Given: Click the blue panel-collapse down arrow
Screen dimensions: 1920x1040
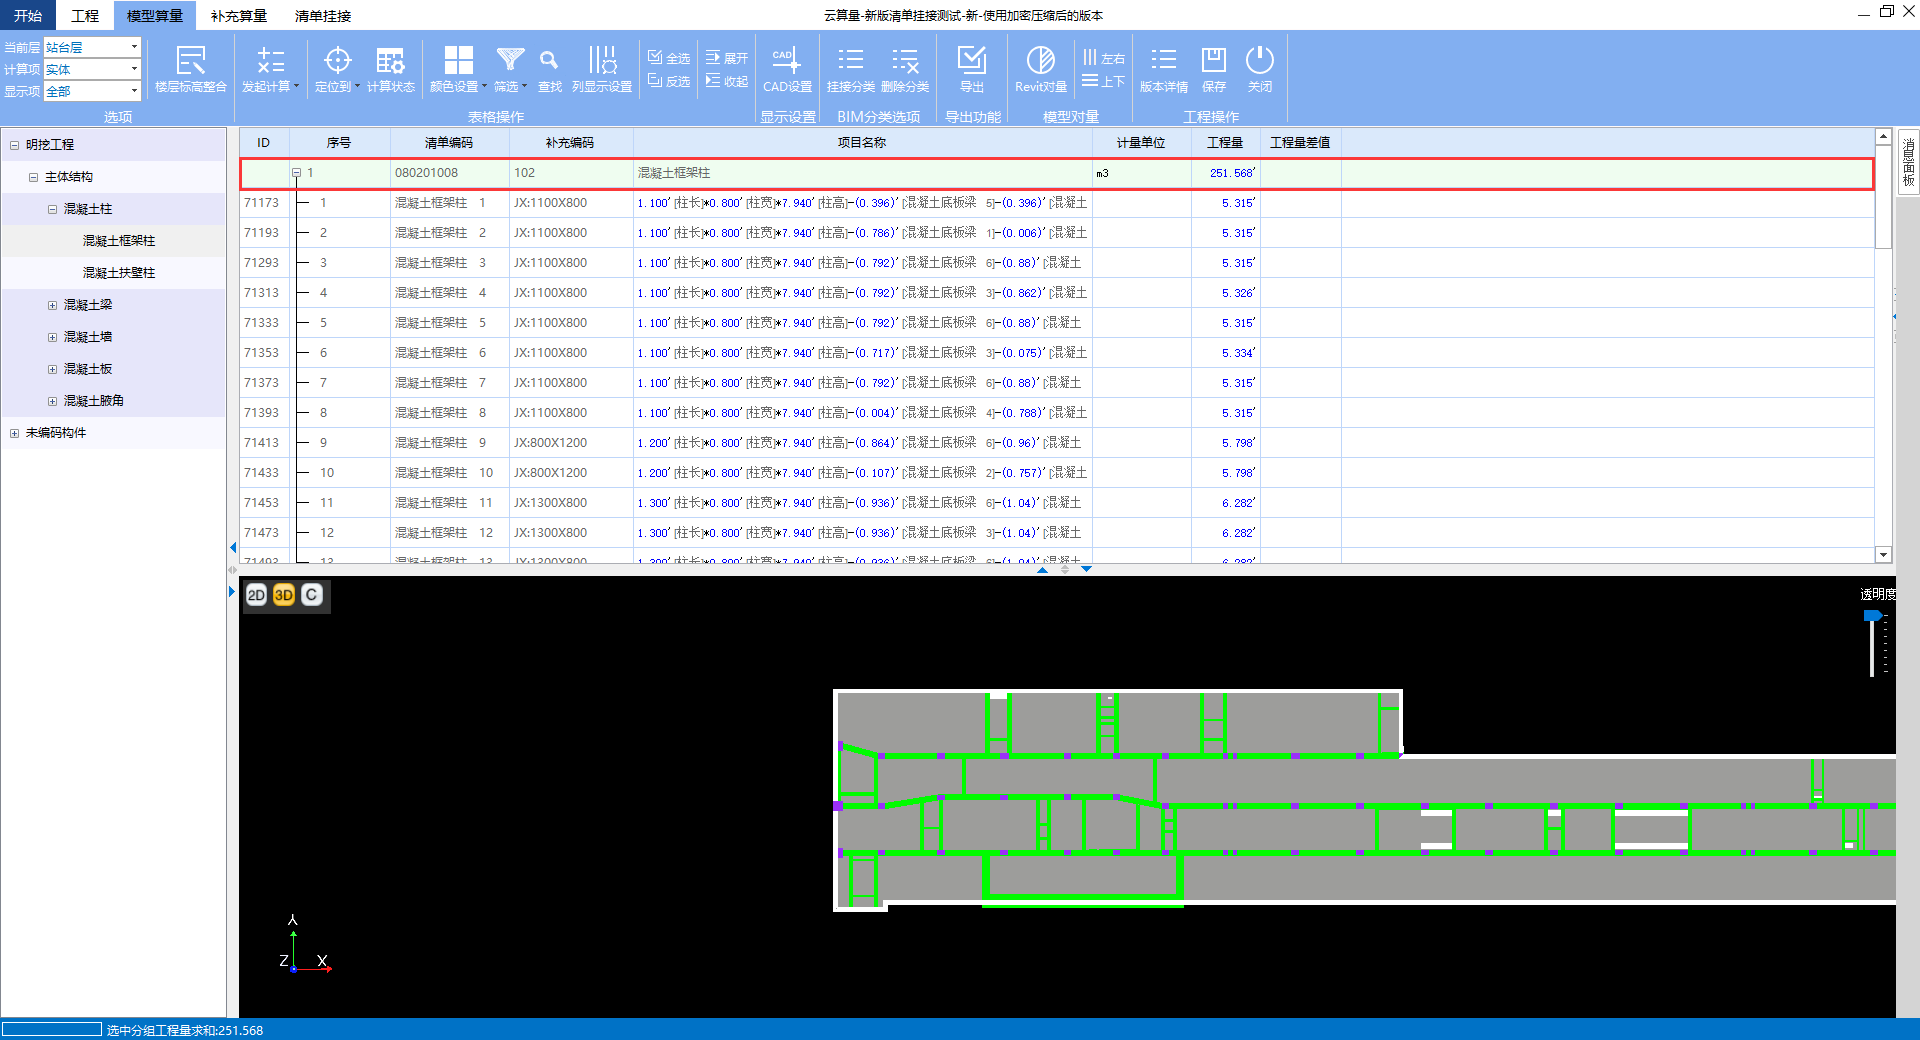Looking at the screenshot, I should pos(1086,569).
